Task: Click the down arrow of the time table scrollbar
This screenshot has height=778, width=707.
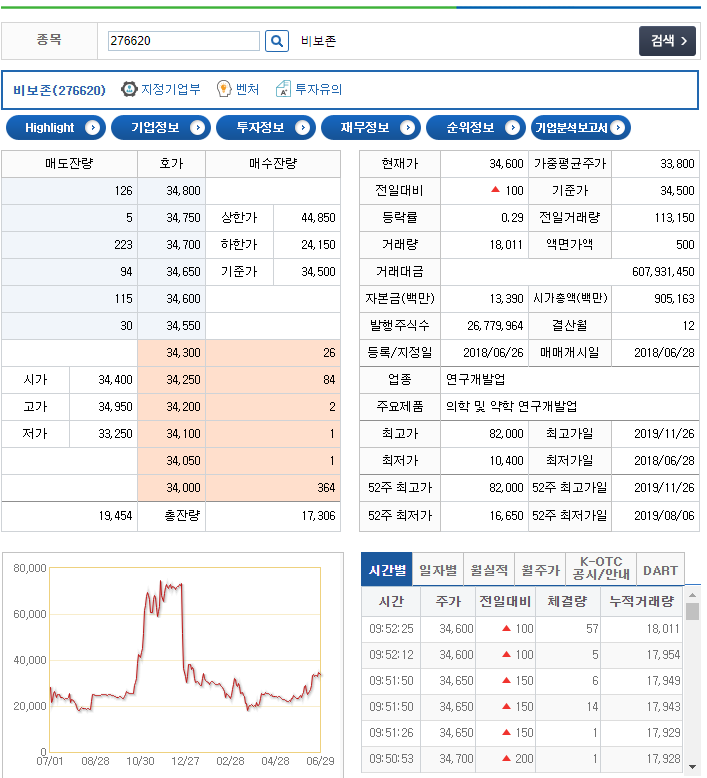Action: (693, 767)
